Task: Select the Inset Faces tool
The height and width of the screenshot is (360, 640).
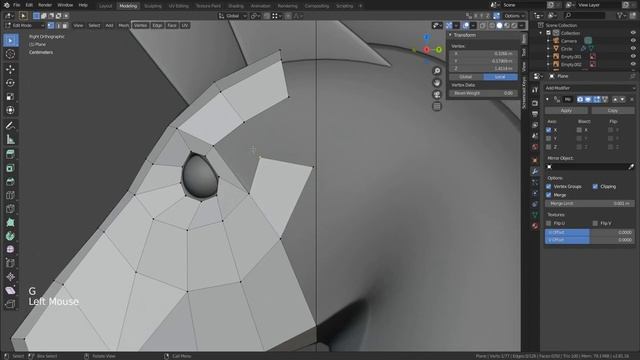Action: [11, 168]
